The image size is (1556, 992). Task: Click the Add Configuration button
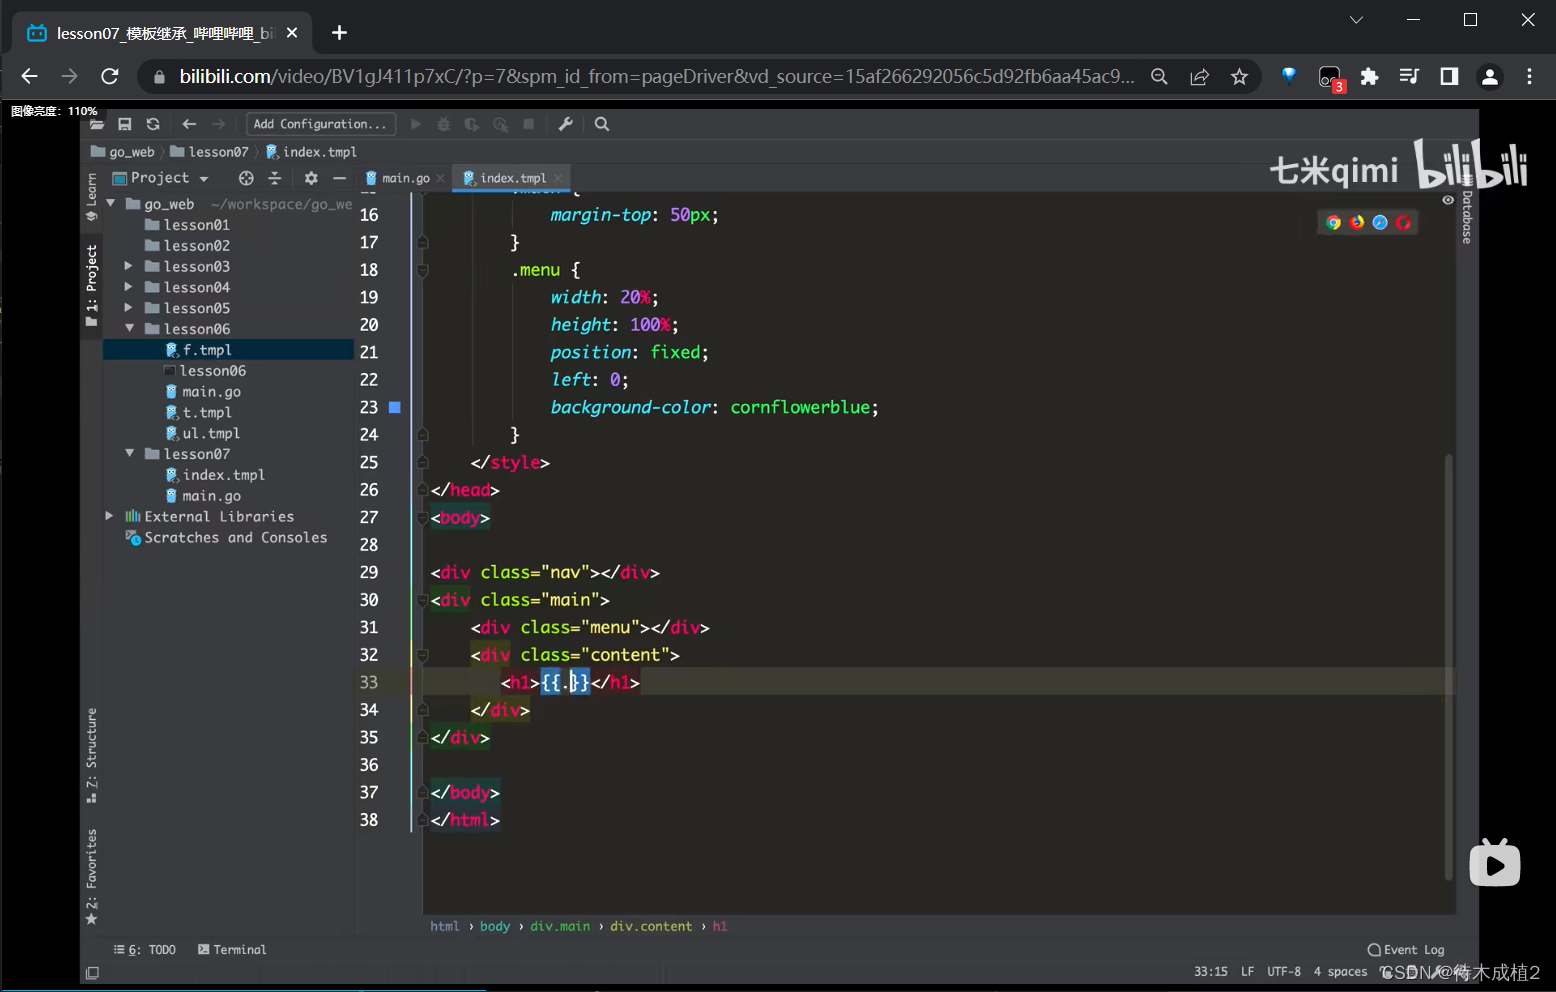[320, 124]
